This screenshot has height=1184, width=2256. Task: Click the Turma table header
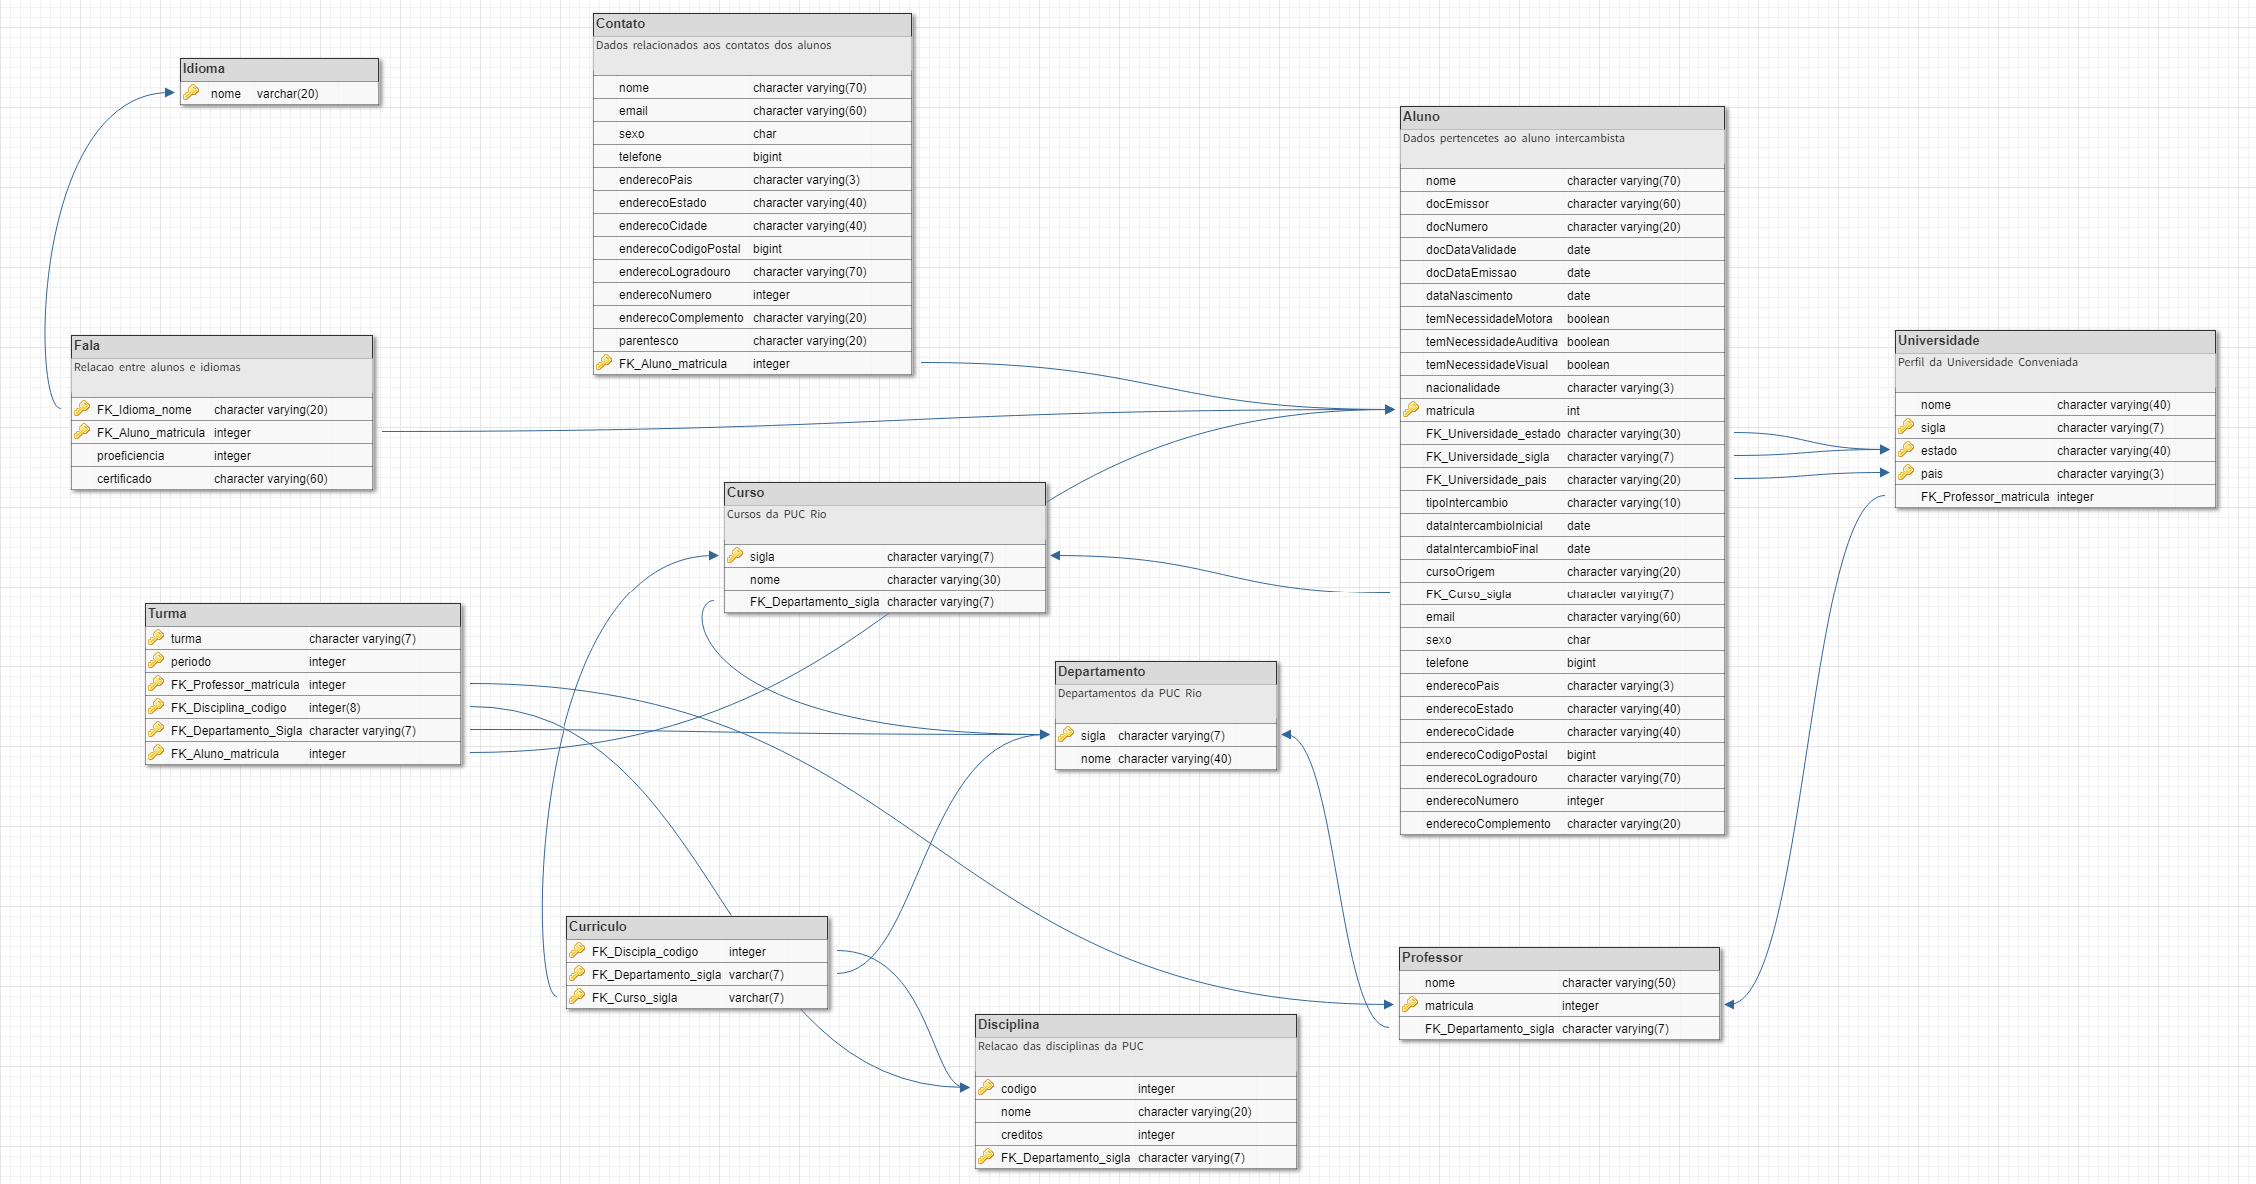(303, 614)
